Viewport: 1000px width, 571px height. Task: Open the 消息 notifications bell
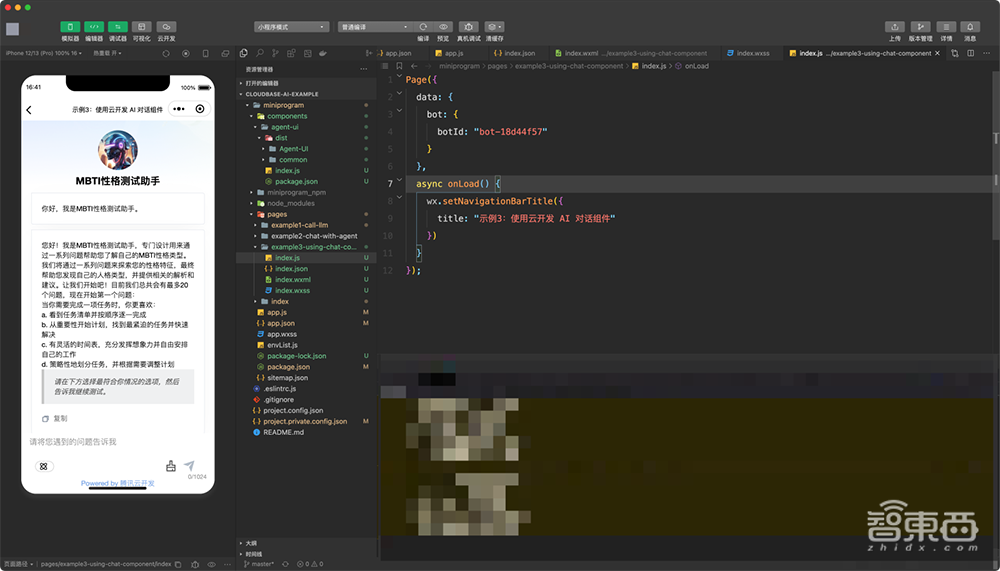tap(970, 26)
